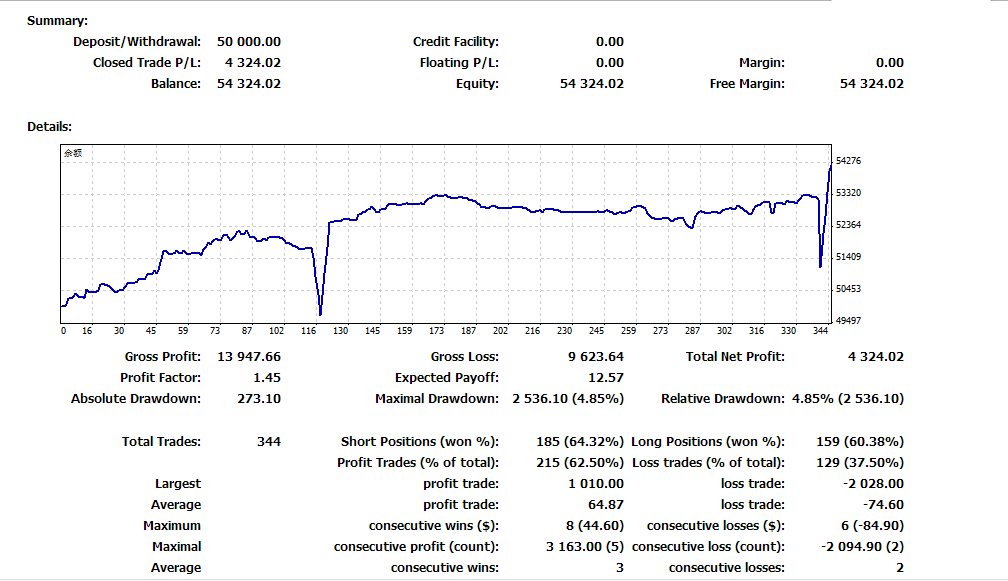Click the "Expected Payoff:" label
The width and height of the screenshot is (1008, 581).
[x=447, y=378]
